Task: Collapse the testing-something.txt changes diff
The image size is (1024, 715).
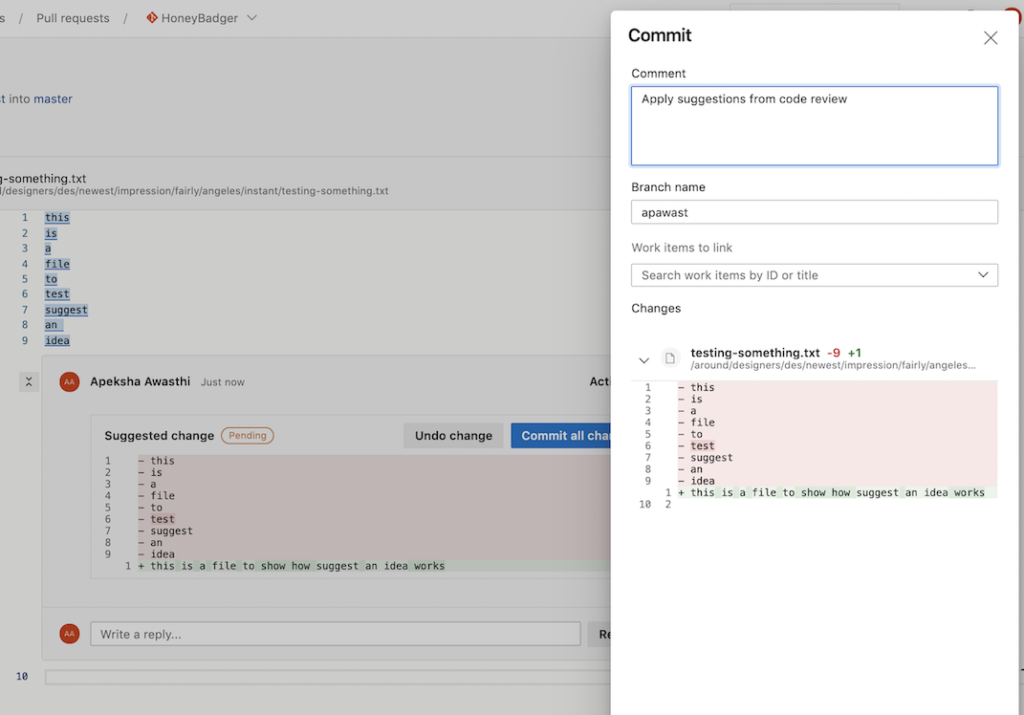Action: coord(644,359)
